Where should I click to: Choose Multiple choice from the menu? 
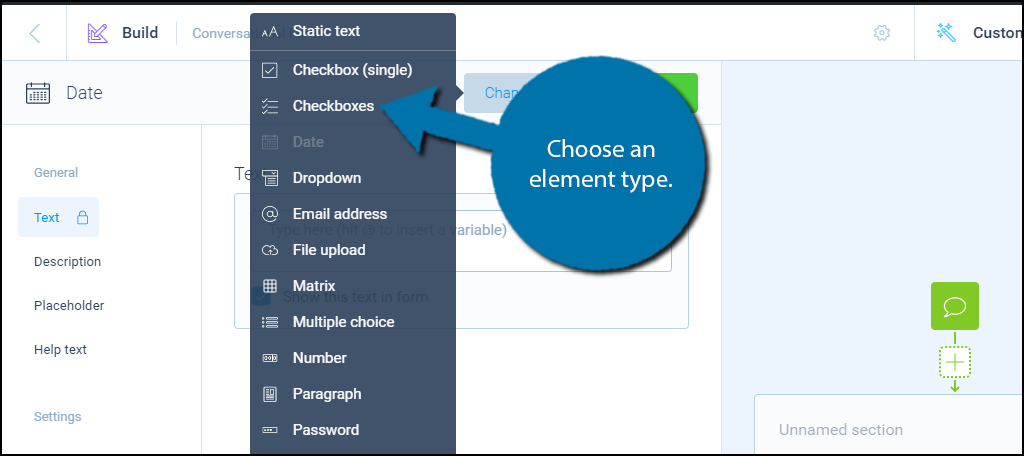click(x=343, y=322)
